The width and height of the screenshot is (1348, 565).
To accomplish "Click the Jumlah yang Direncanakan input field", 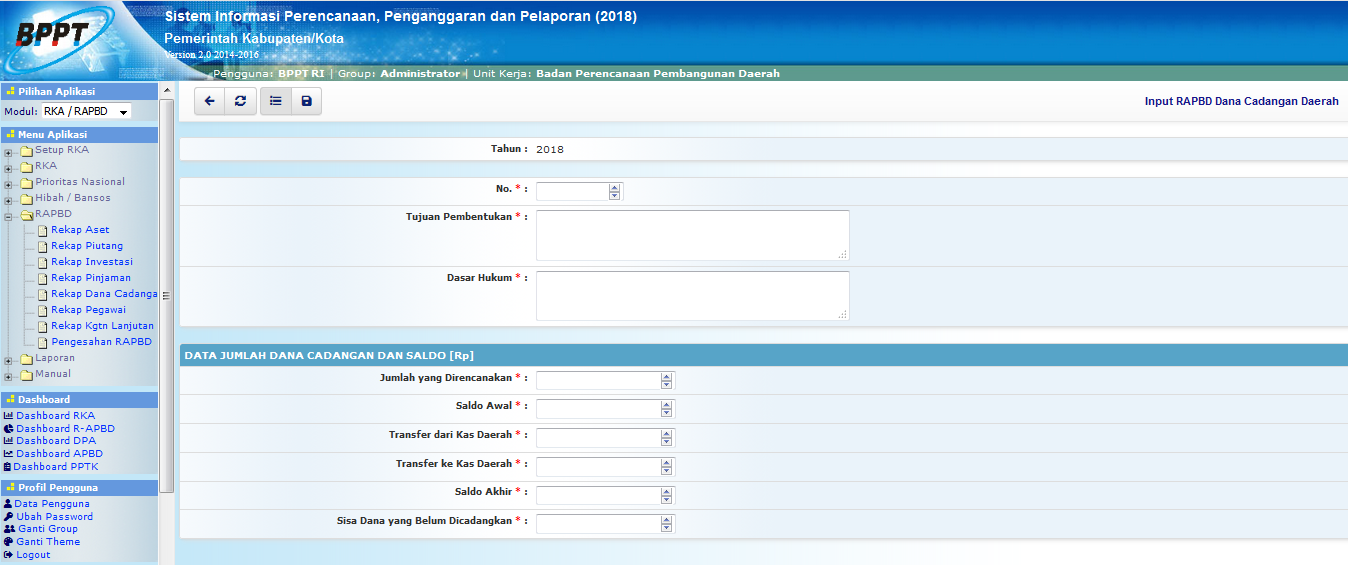I will [598, 380].
